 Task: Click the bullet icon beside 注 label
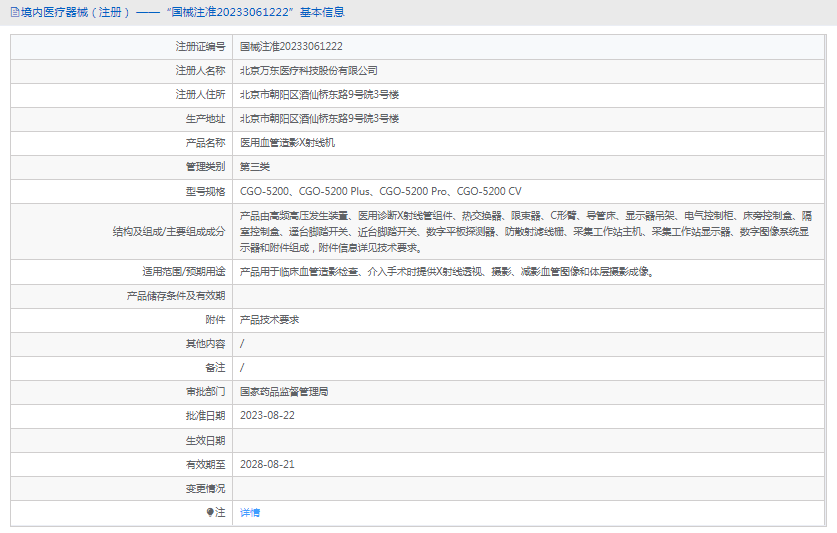pos(210,513)
